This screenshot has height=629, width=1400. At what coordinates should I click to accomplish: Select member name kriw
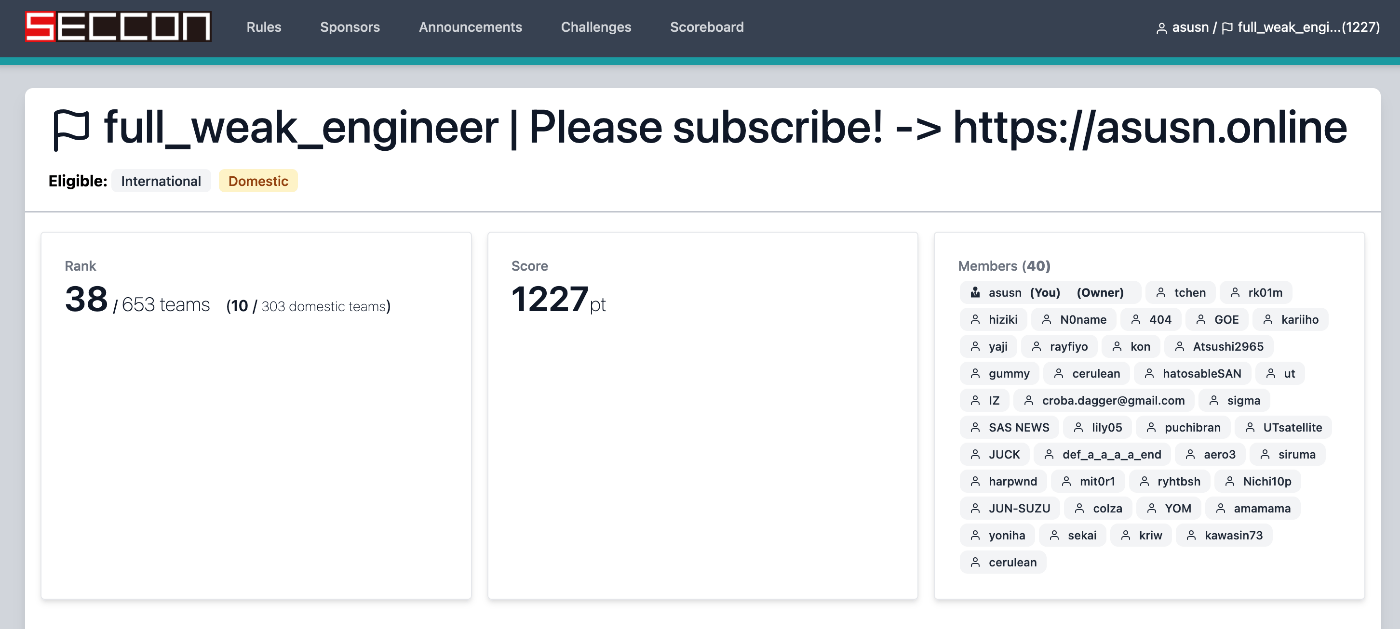(1151, 536)
